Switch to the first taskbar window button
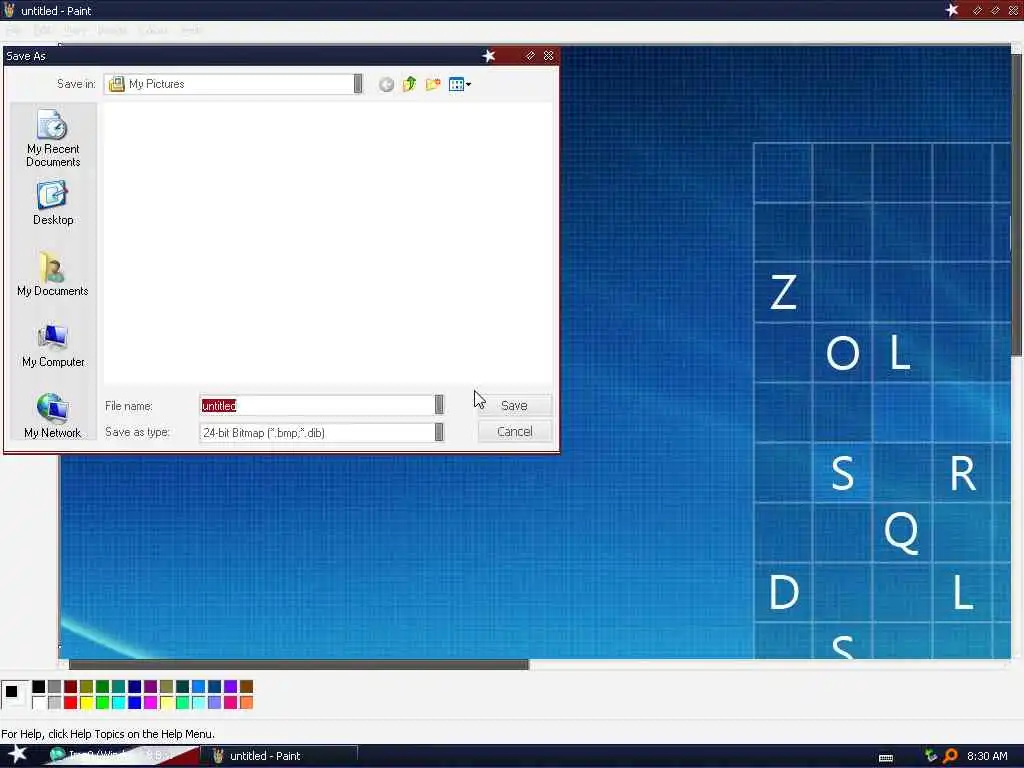1024x768 pixels. click(x=121, y=756)
